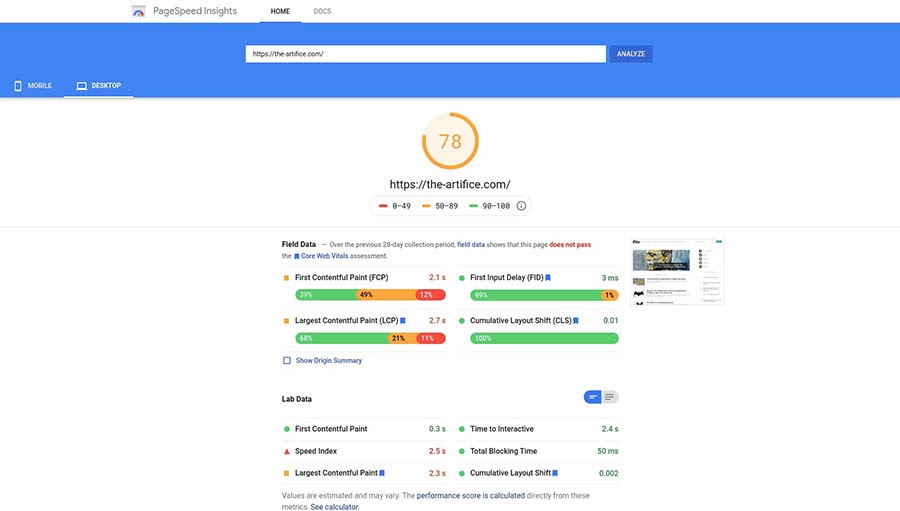900x511 pixels.
Task: Click green dot beside Total Blocking Time
Action: [461, 451]
